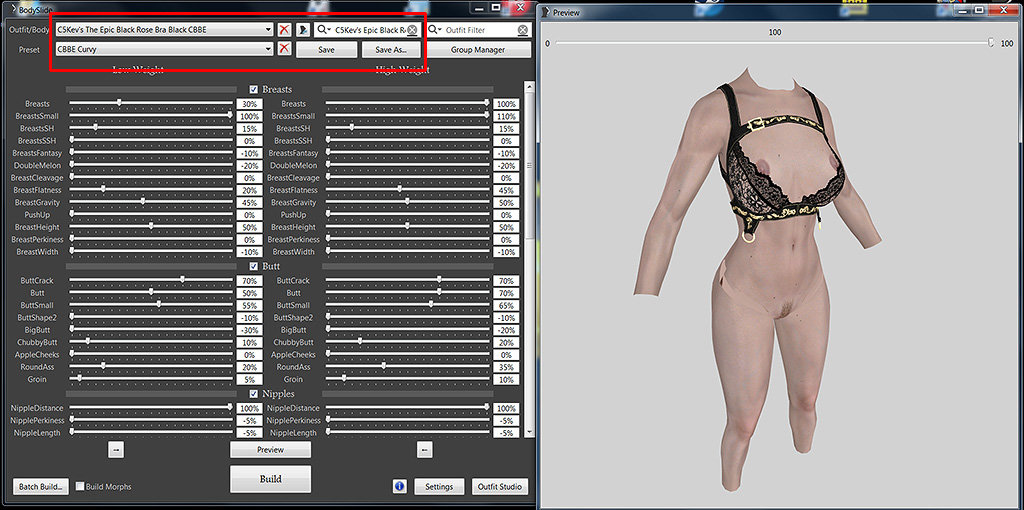Delete the CBBE Curvy preset with red X

[284, 49]
